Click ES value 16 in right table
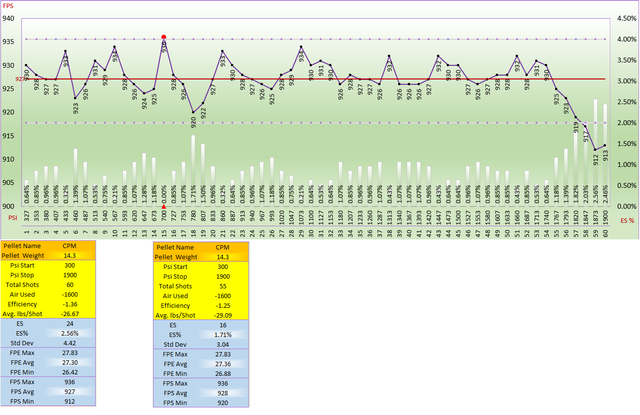 [223, 325]
